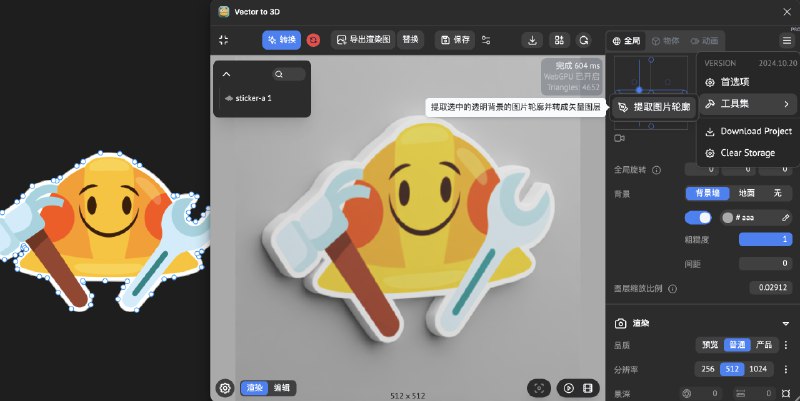Click the gray #aaa color swatch

728,218
